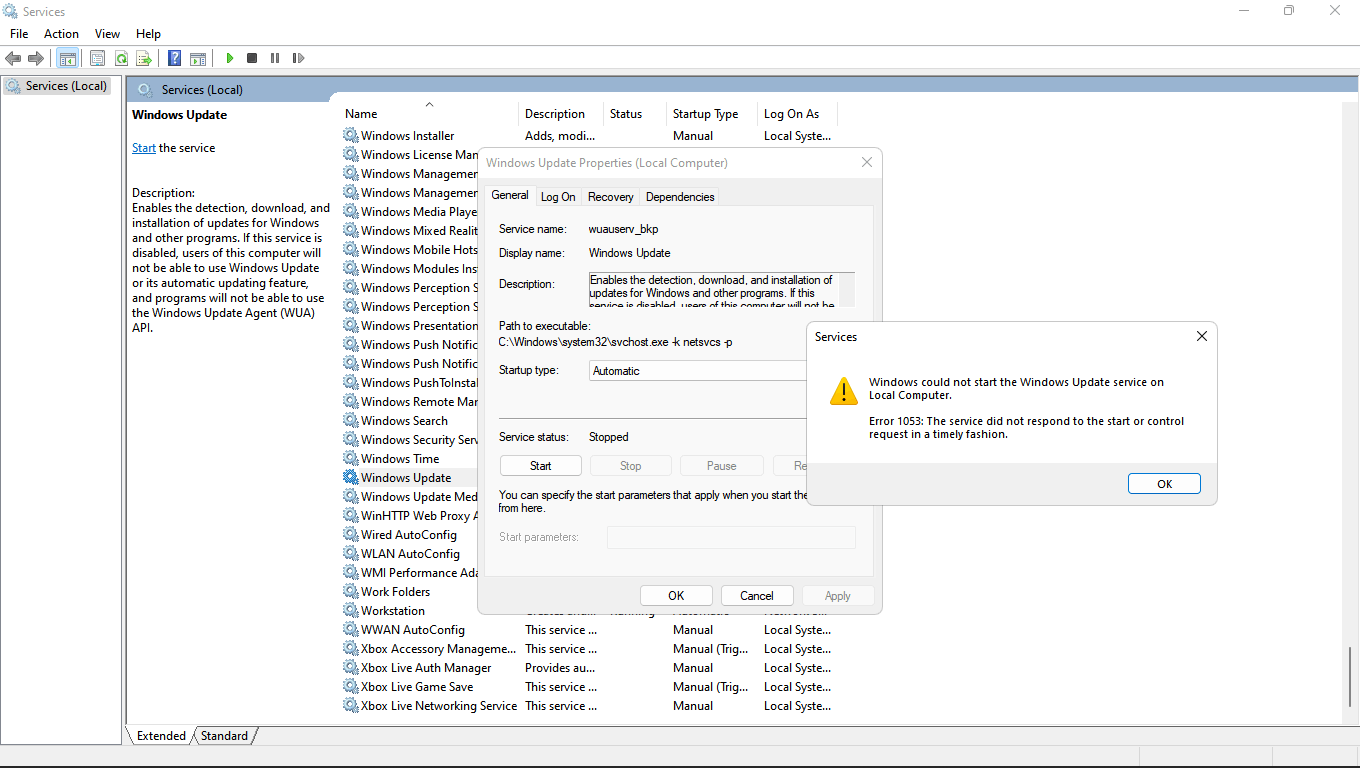The width and height of the screenshot is (1360, 768).
Task: Select the Xbox Live Networking Service row
Action: 588,705
